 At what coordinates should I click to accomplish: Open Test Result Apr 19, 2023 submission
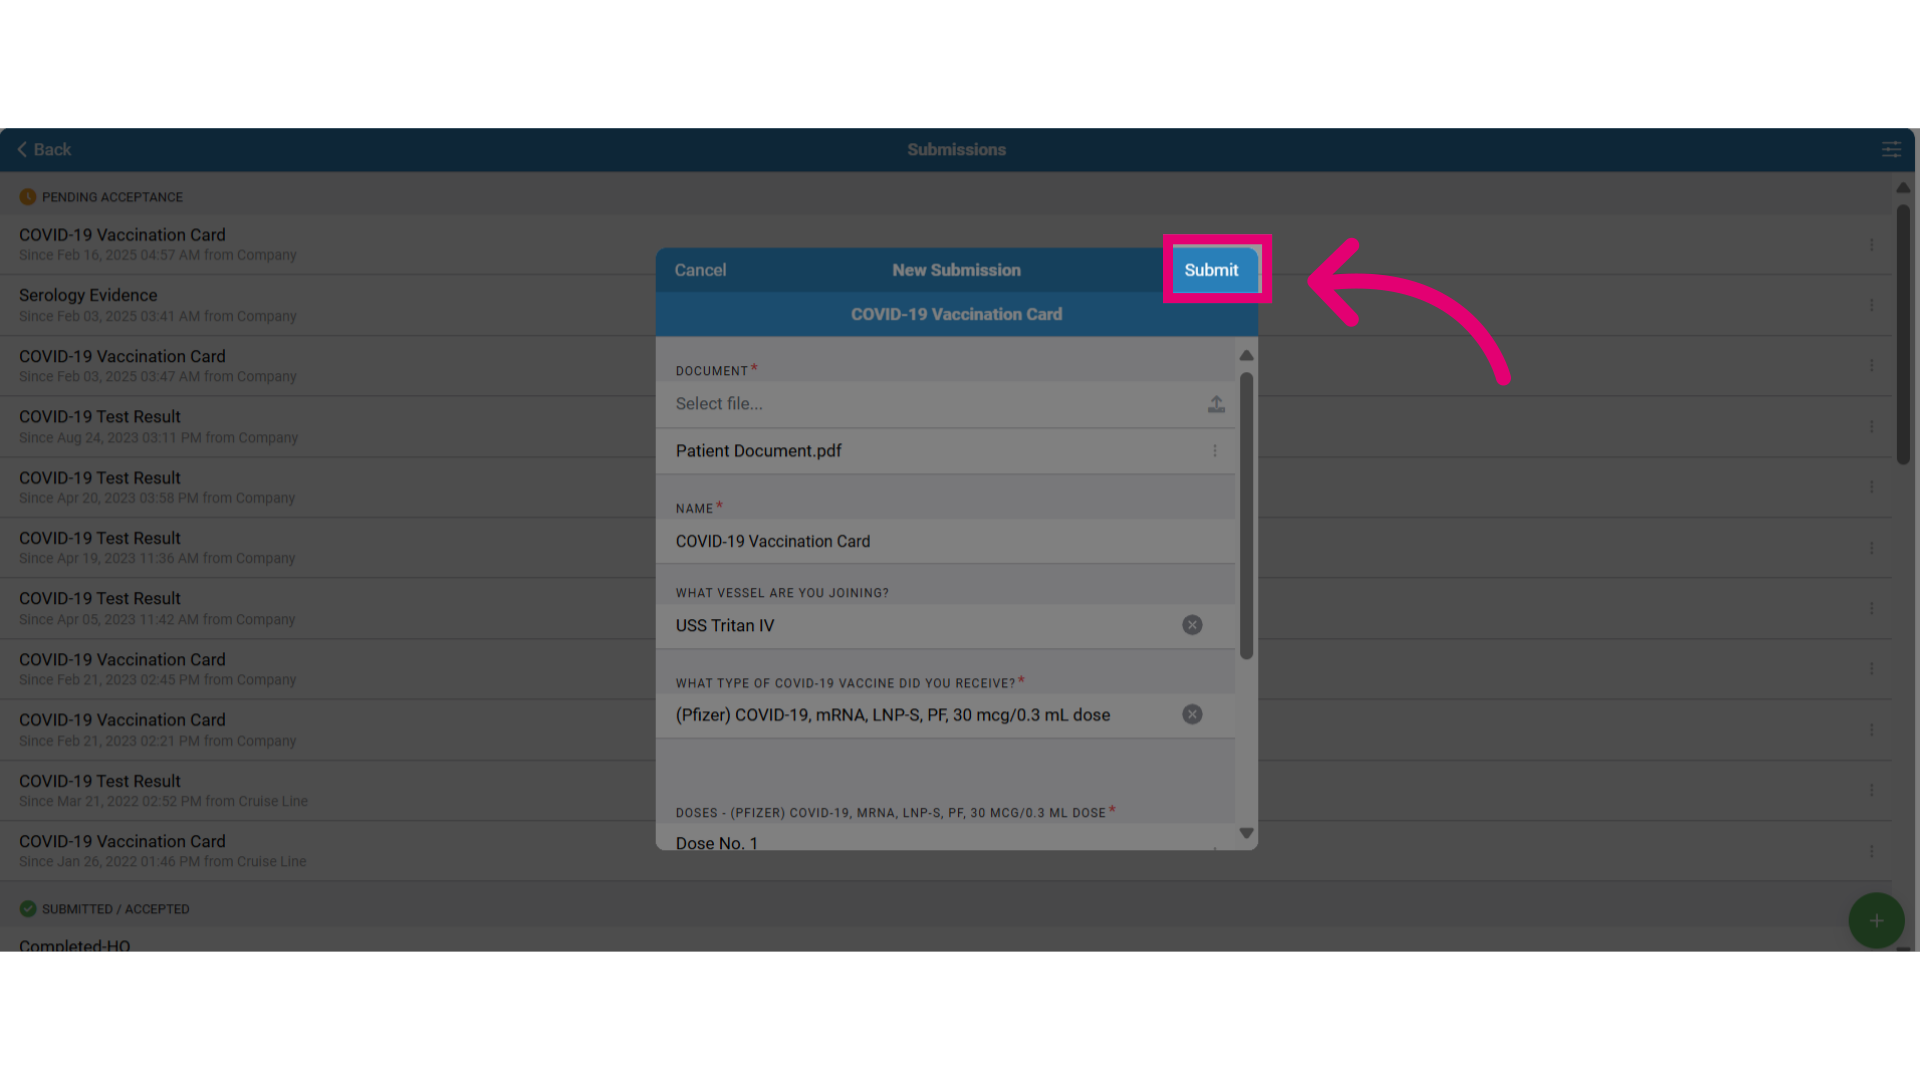[x=945, y=548]
